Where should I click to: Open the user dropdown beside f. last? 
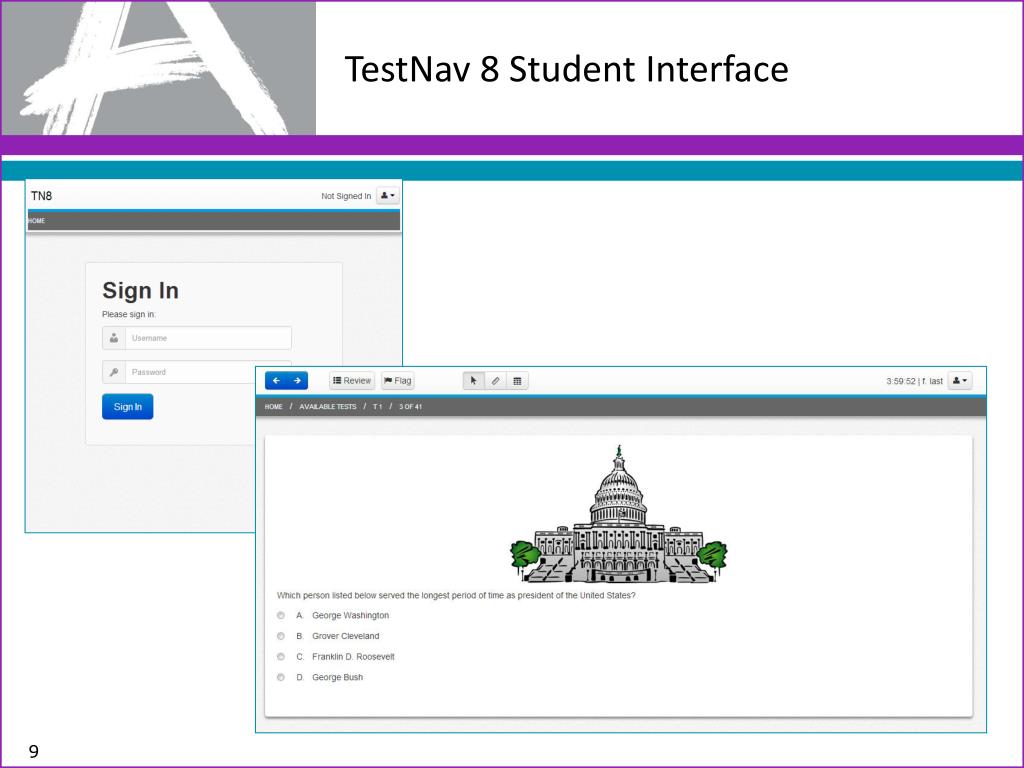click(959, 381)
